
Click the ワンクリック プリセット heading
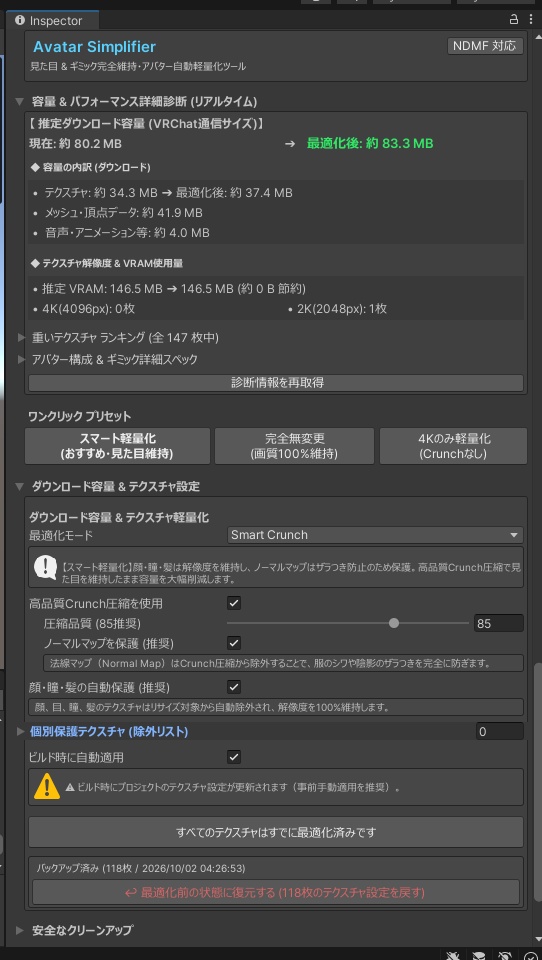click(80, 416)
